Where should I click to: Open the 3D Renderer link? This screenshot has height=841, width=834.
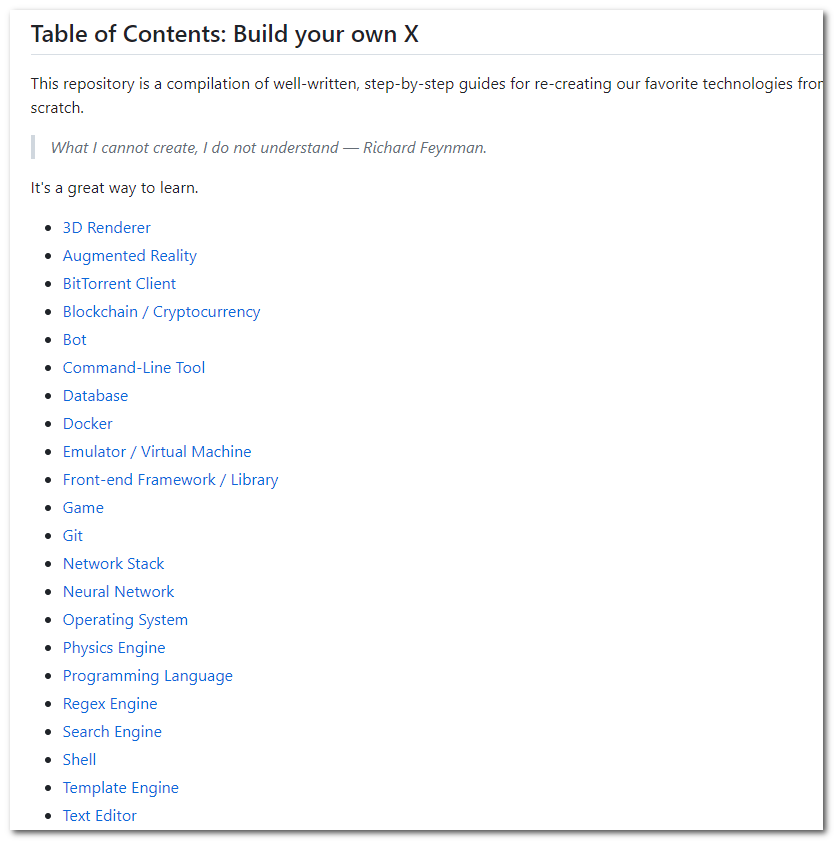tap(106, 228)
